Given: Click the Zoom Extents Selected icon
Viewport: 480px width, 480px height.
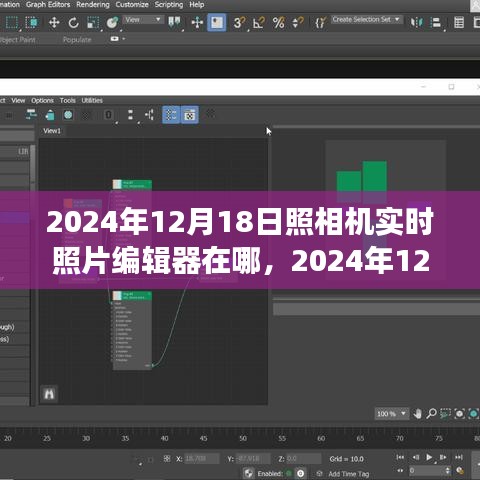Looking at the screenshot, I should [474, 414].
